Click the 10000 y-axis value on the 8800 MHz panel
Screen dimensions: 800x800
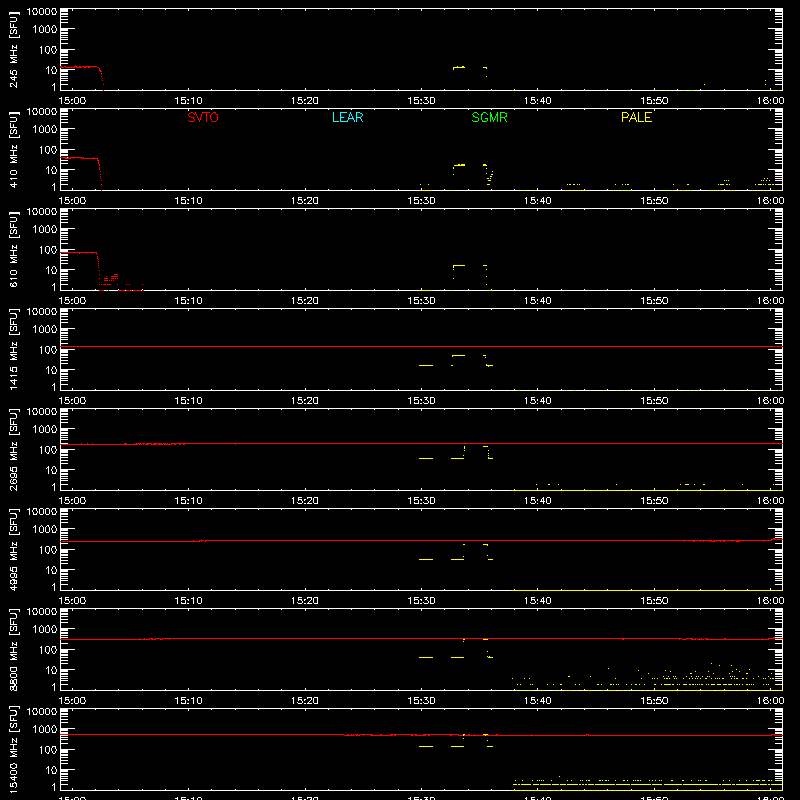pos(42,612)
